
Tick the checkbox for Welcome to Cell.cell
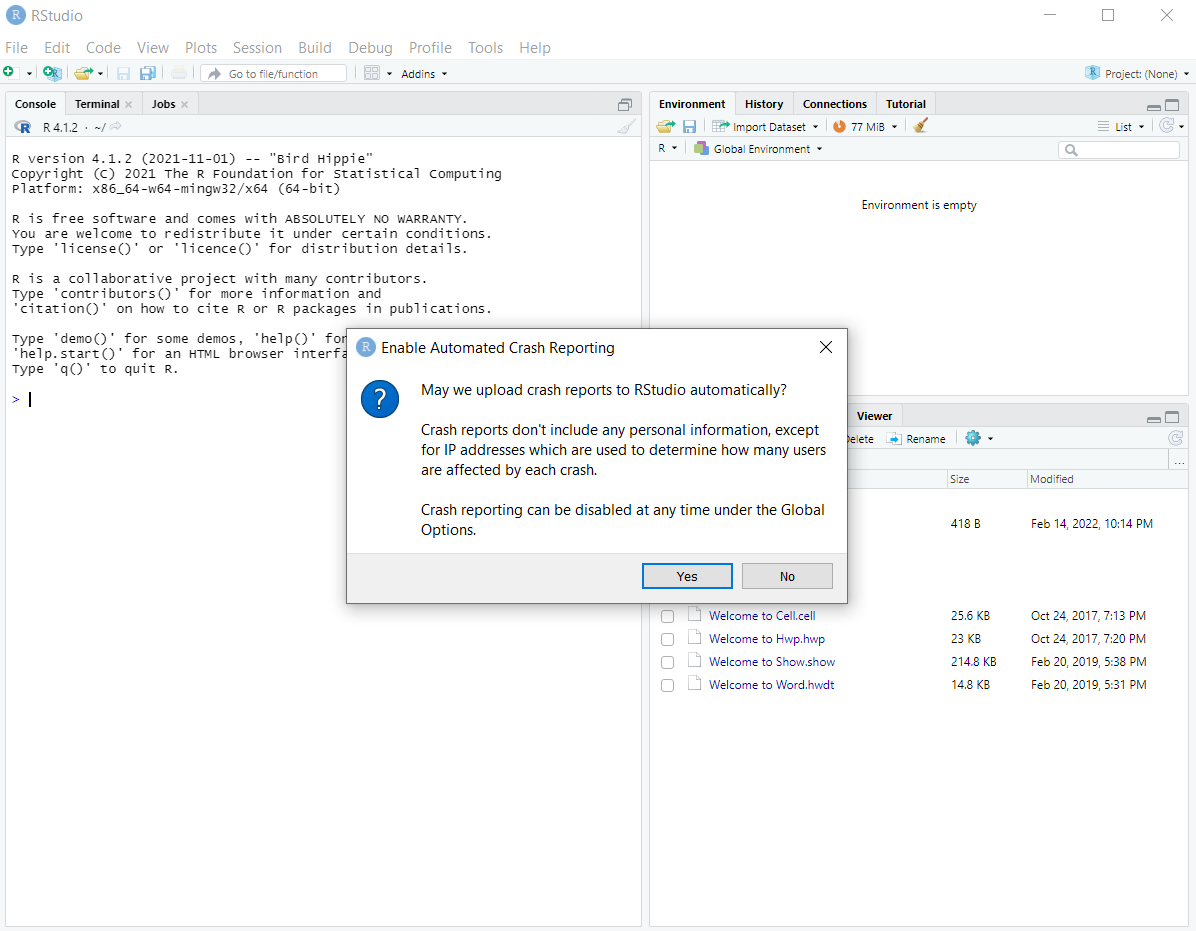click(667, 616)
